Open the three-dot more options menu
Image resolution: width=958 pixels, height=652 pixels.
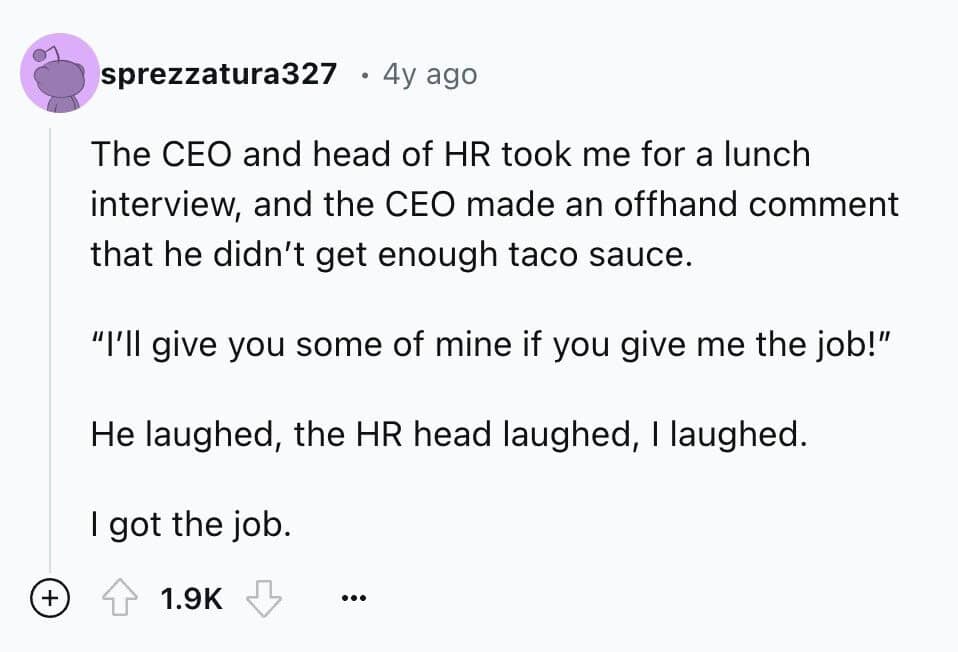[352, 600]
